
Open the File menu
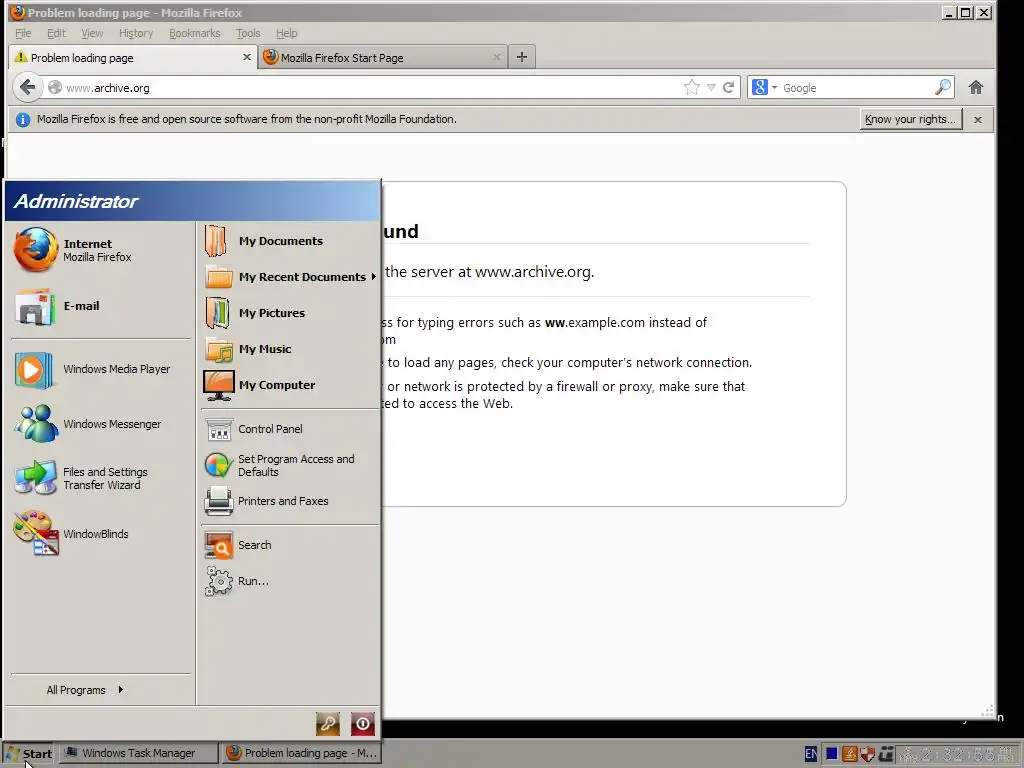tap(23, 33)
